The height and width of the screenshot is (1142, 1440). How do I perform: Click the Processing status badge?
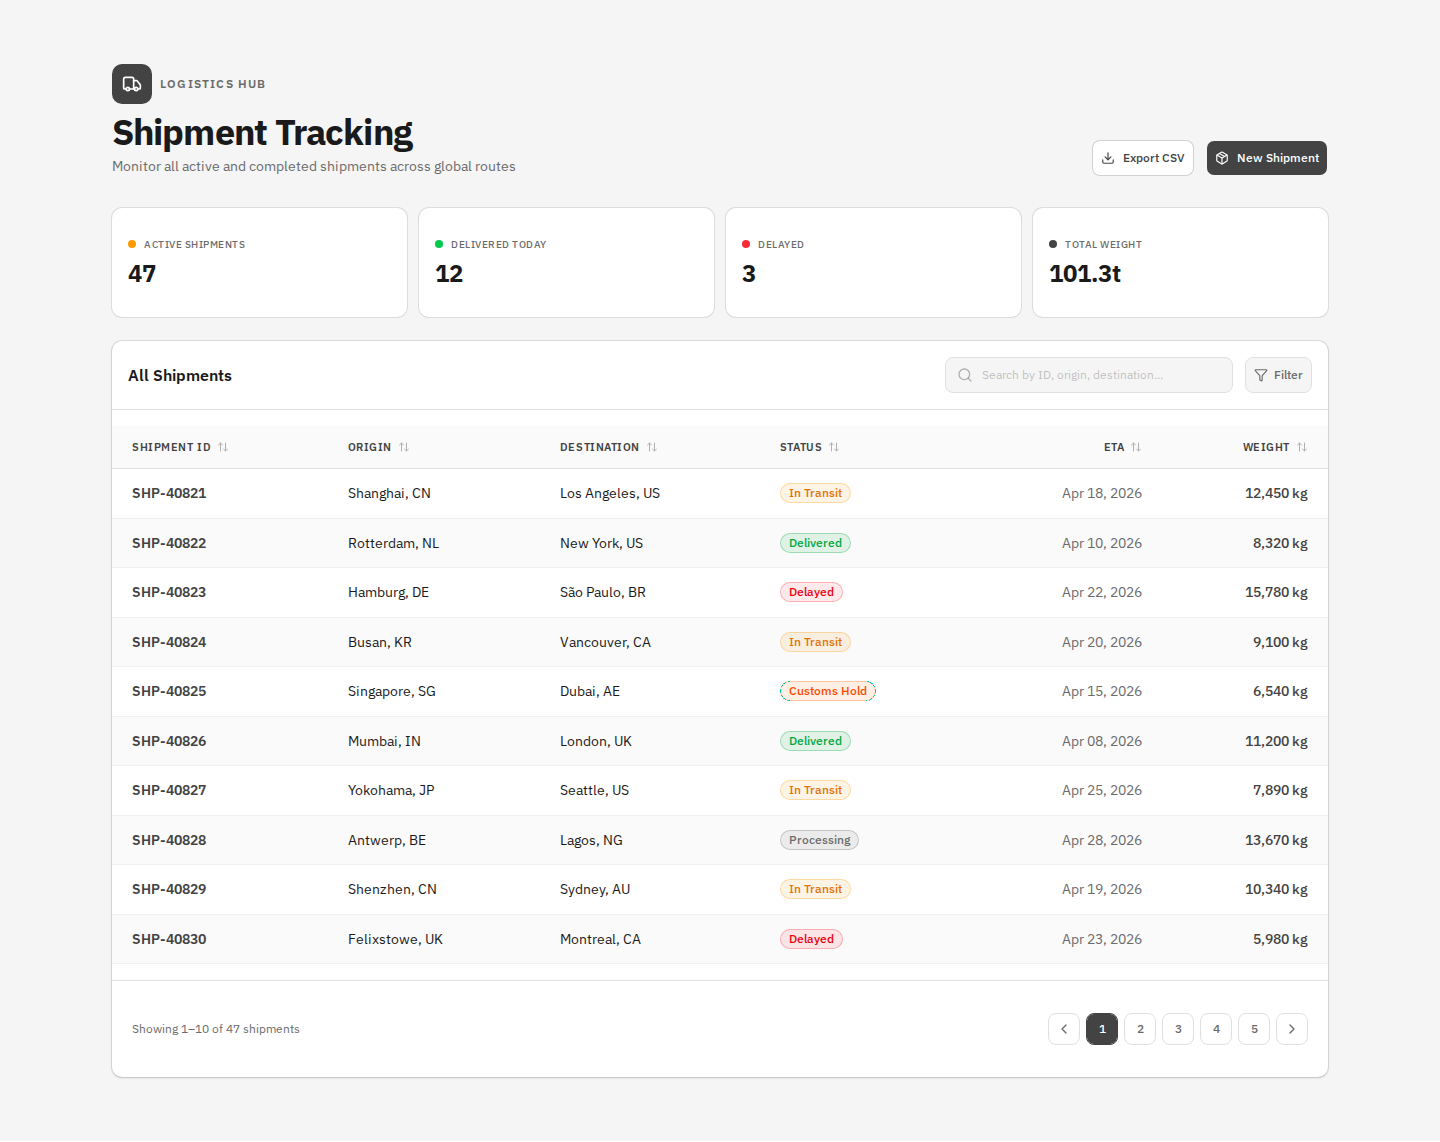(x=819, y=840)
